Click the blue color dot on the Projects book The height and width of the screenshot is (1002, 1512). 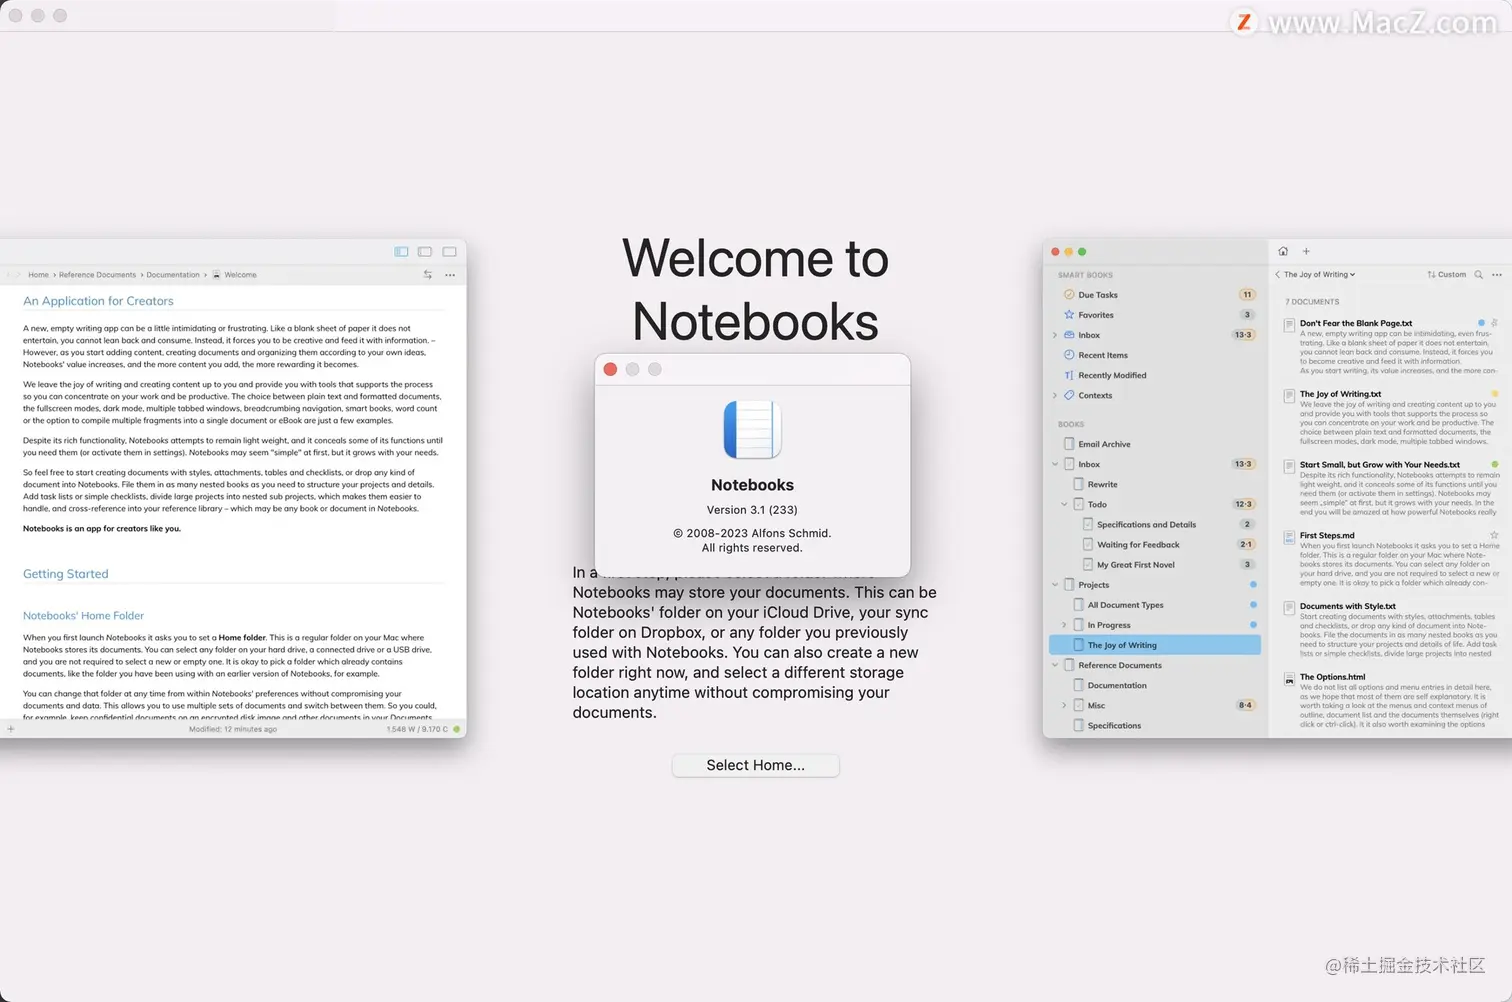1253,584
